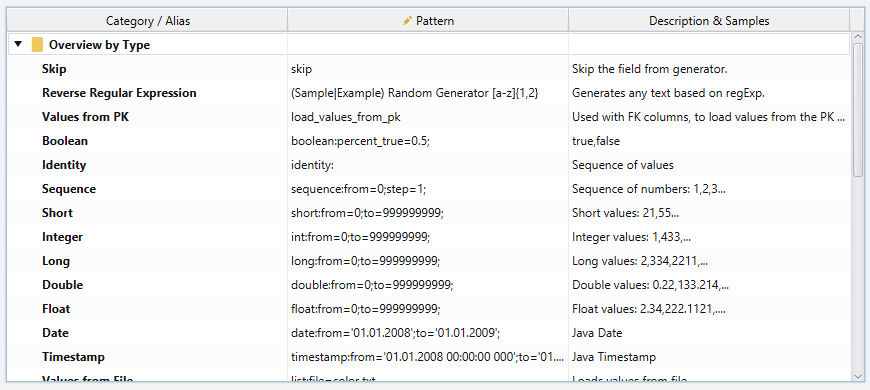
Task: Select the Double row
Action: click(428, 285)
